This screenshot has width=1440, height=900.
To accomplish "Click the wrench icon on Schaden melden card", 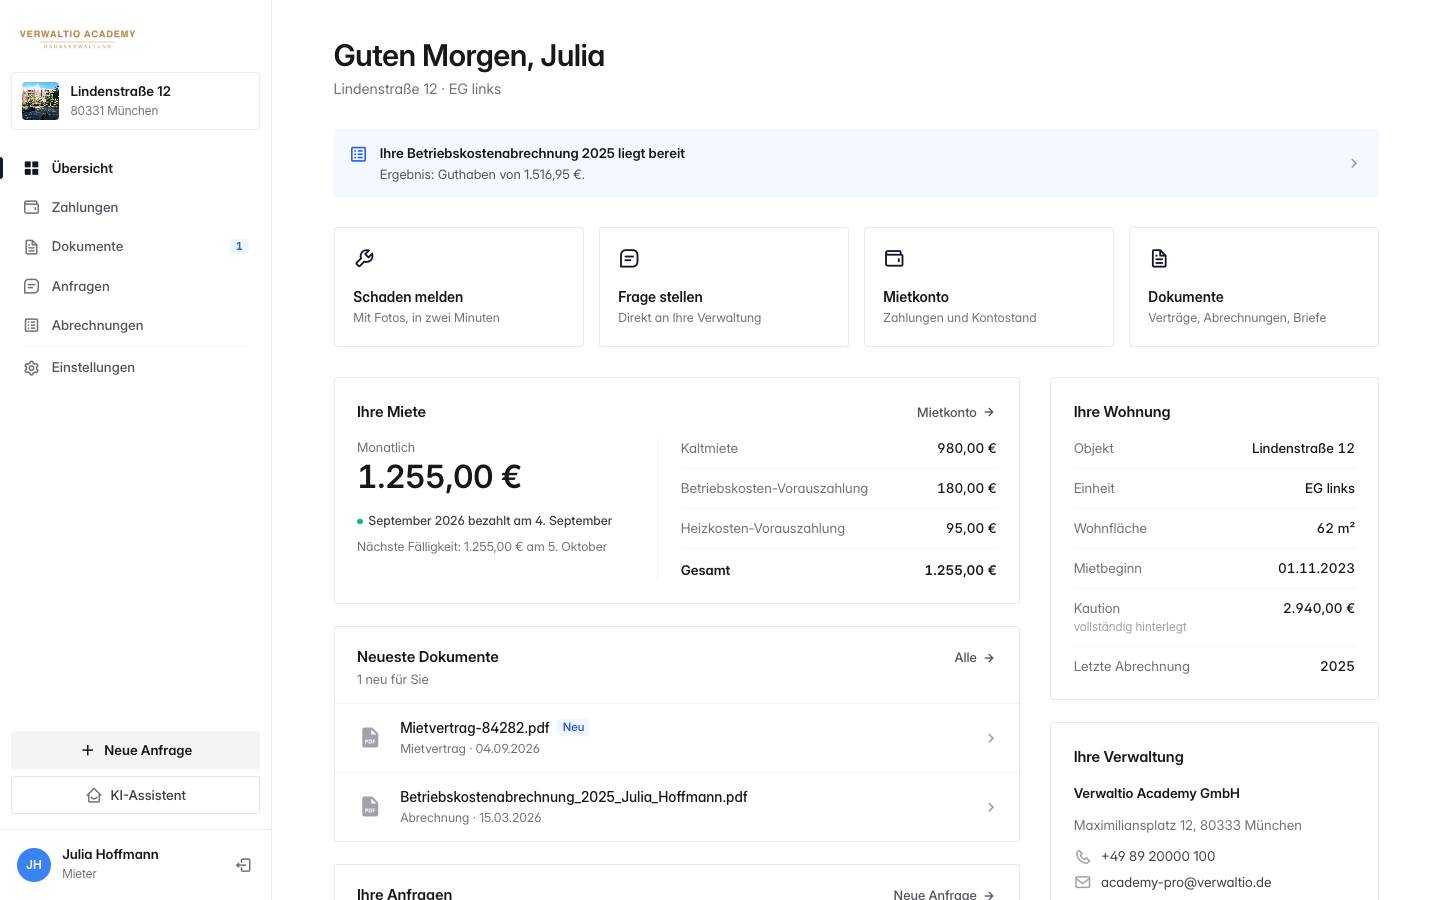I will (364, 258).
